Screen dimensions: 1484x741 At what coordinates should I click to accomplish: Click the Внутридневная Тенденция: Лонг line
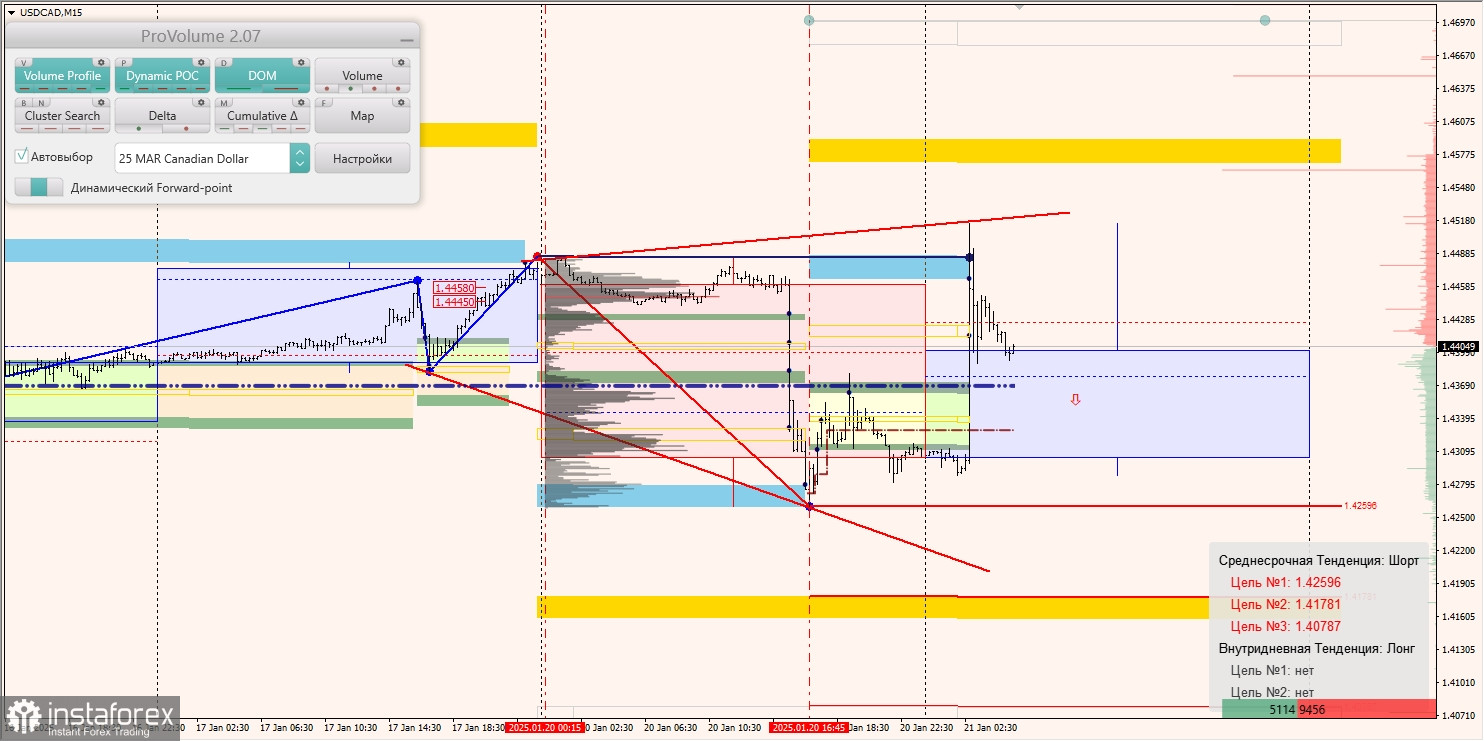pos(1316,648)
